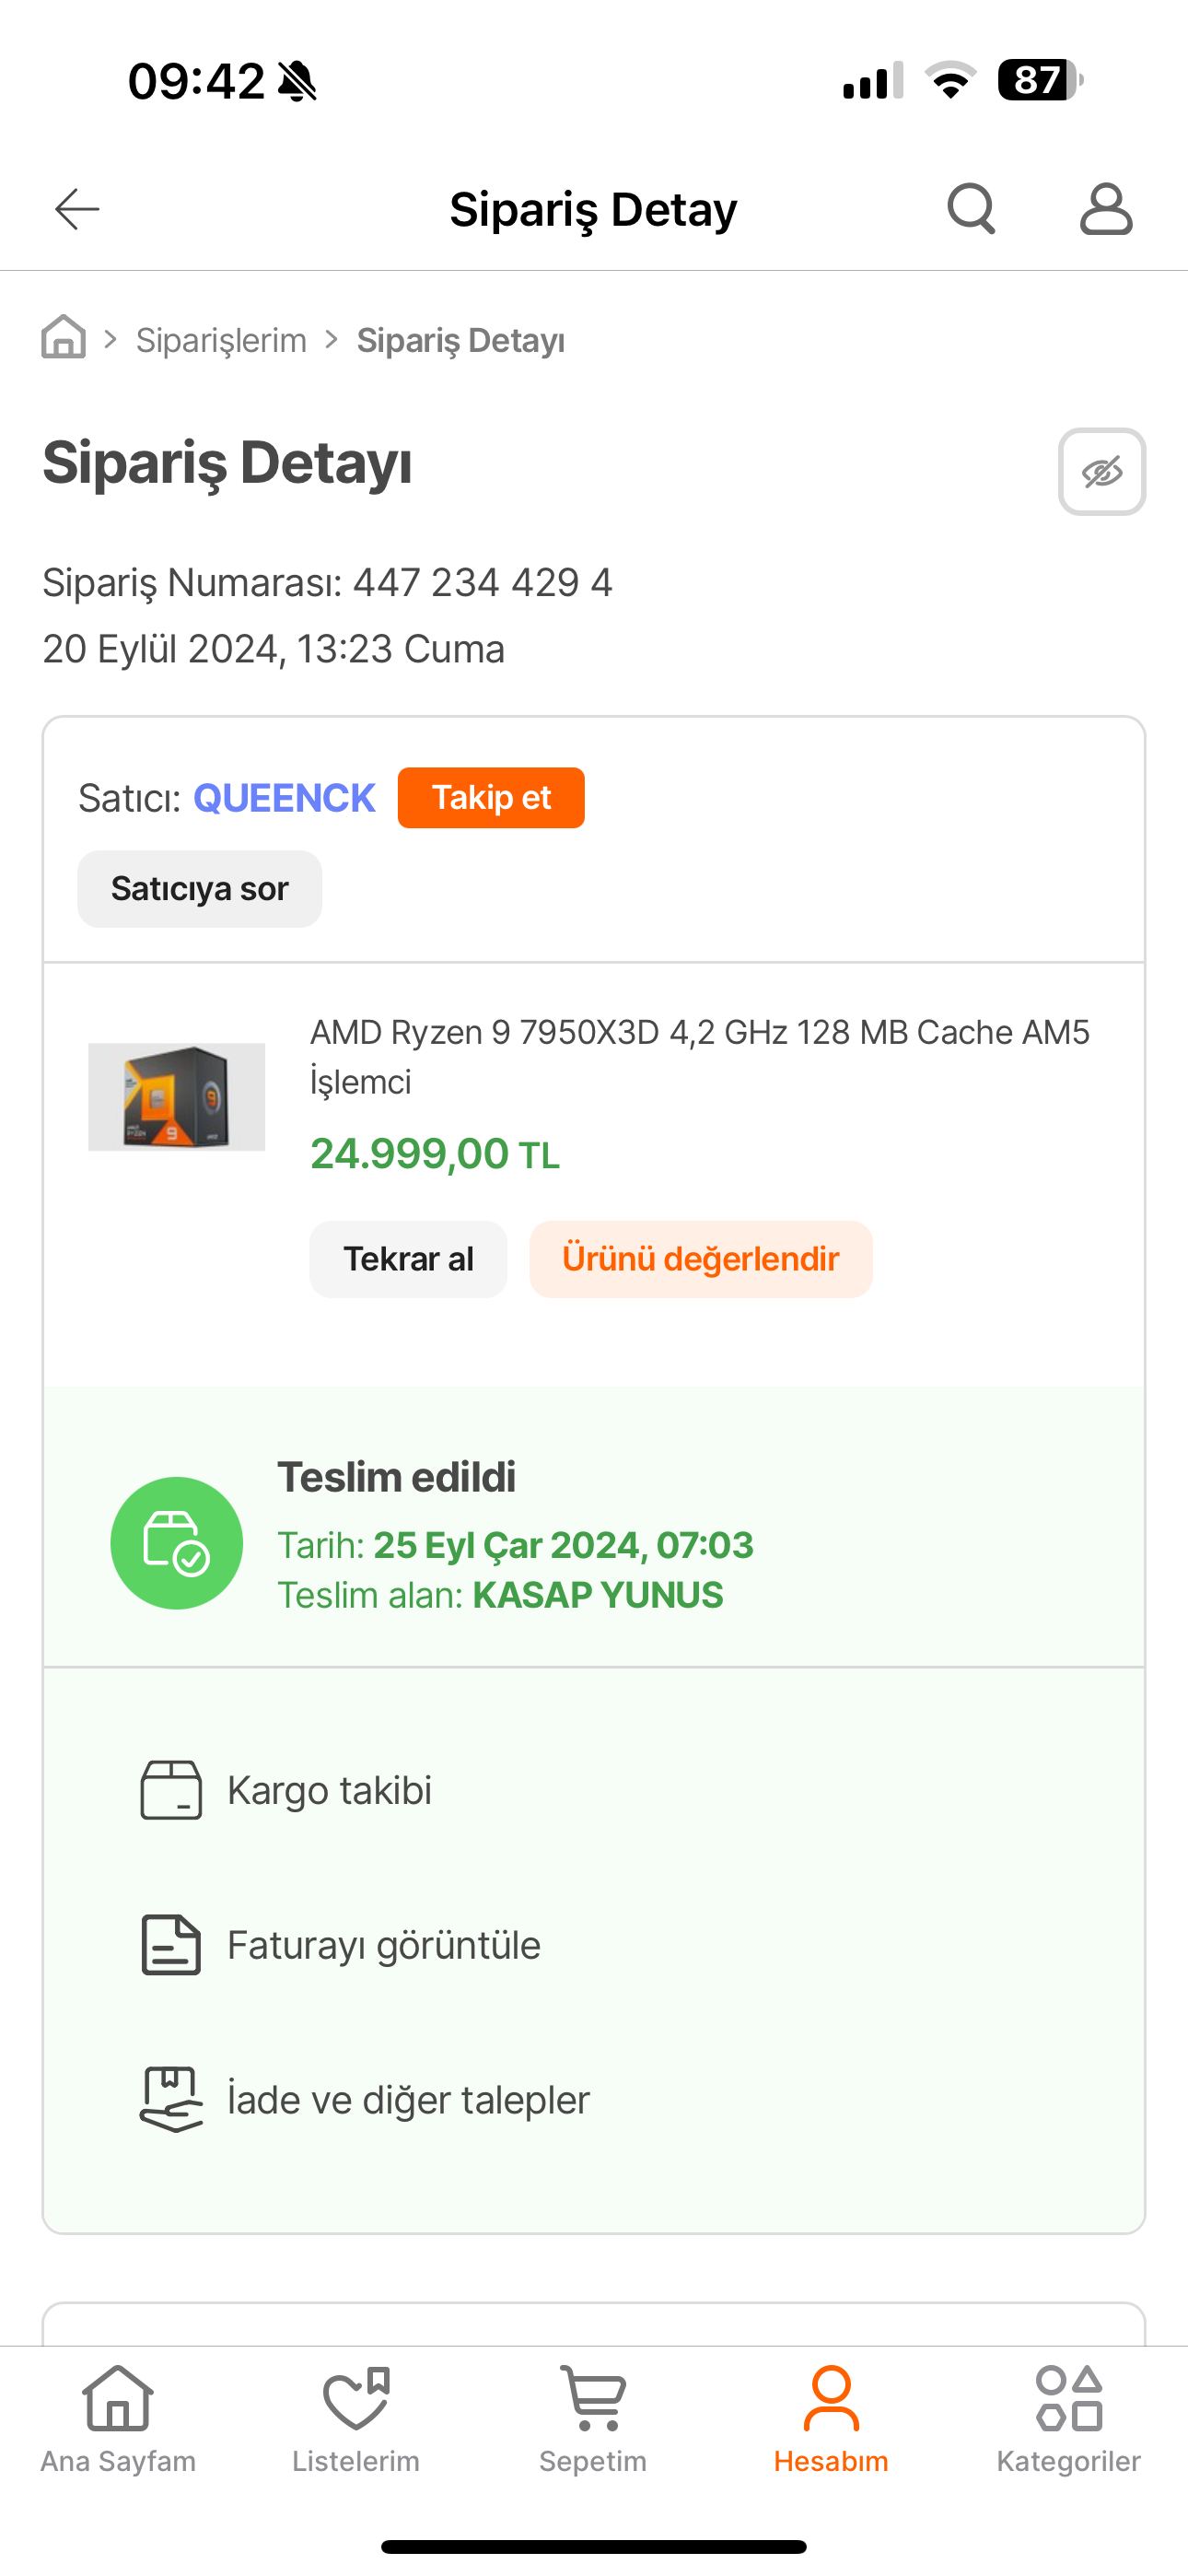Open search with the magnifier icon
The height and width of the screenshot is (2576, 1188).
click(x=971, y=209)
